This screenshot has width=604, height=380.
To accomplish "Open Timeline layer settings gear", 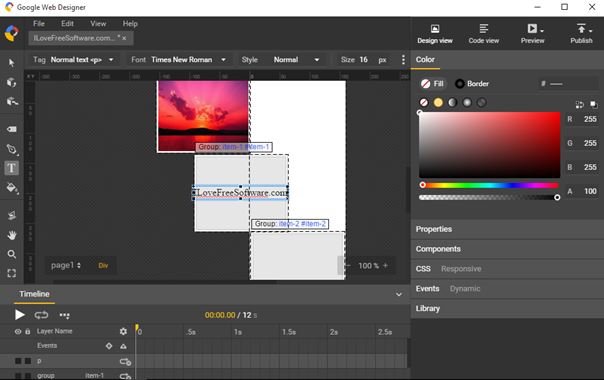I will (x=123, y=331).
